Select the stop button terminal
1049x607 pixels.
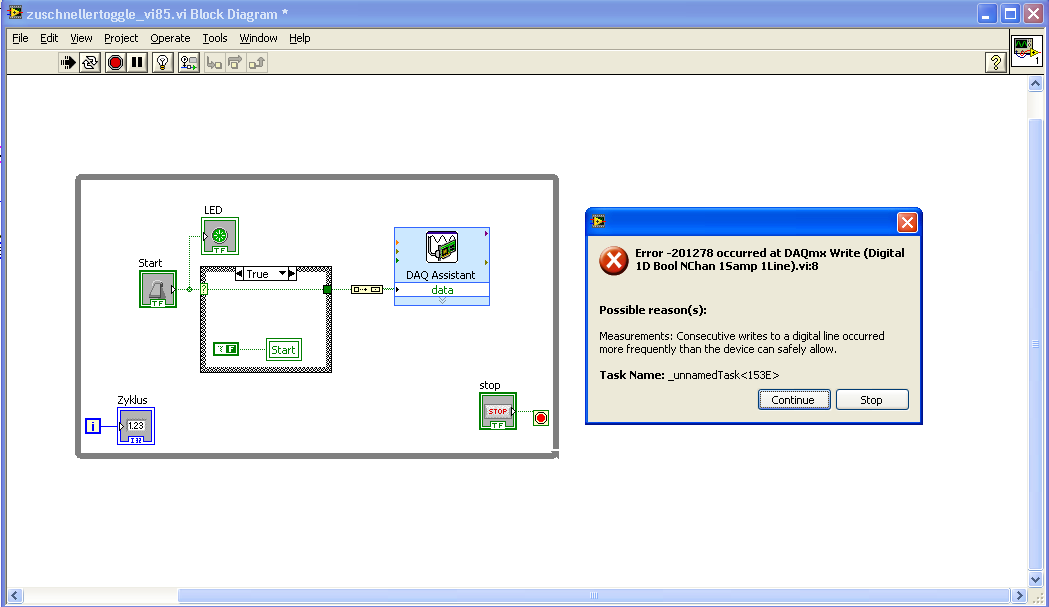[x=498, y=411]
